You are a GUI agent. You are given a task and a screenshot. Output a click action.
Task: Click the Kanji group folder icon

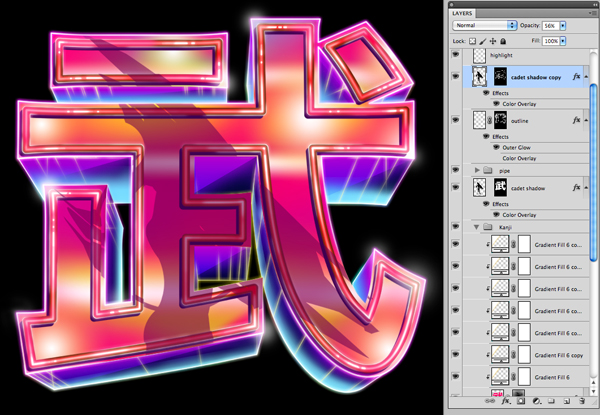tap(488, 227)
